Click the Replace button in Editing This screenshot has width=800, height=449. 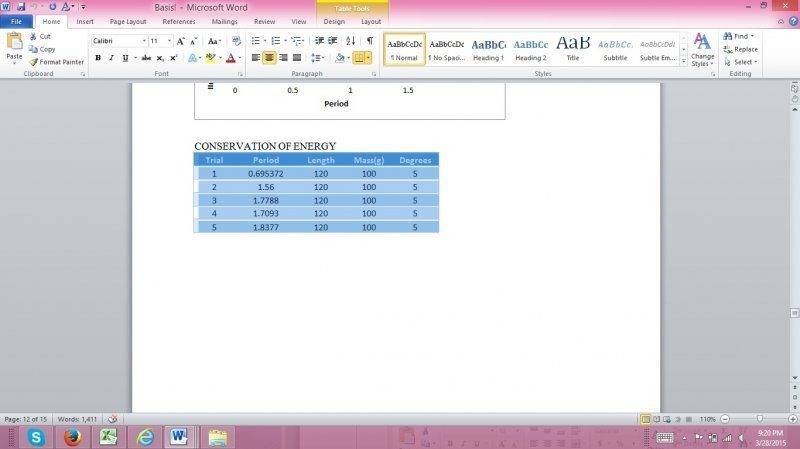(741, 49)
